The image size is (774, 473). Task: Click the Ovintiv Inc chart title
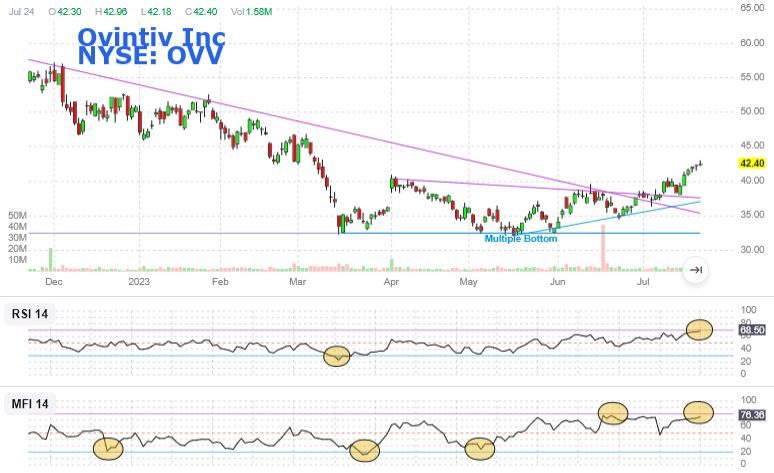click(151, 37)
